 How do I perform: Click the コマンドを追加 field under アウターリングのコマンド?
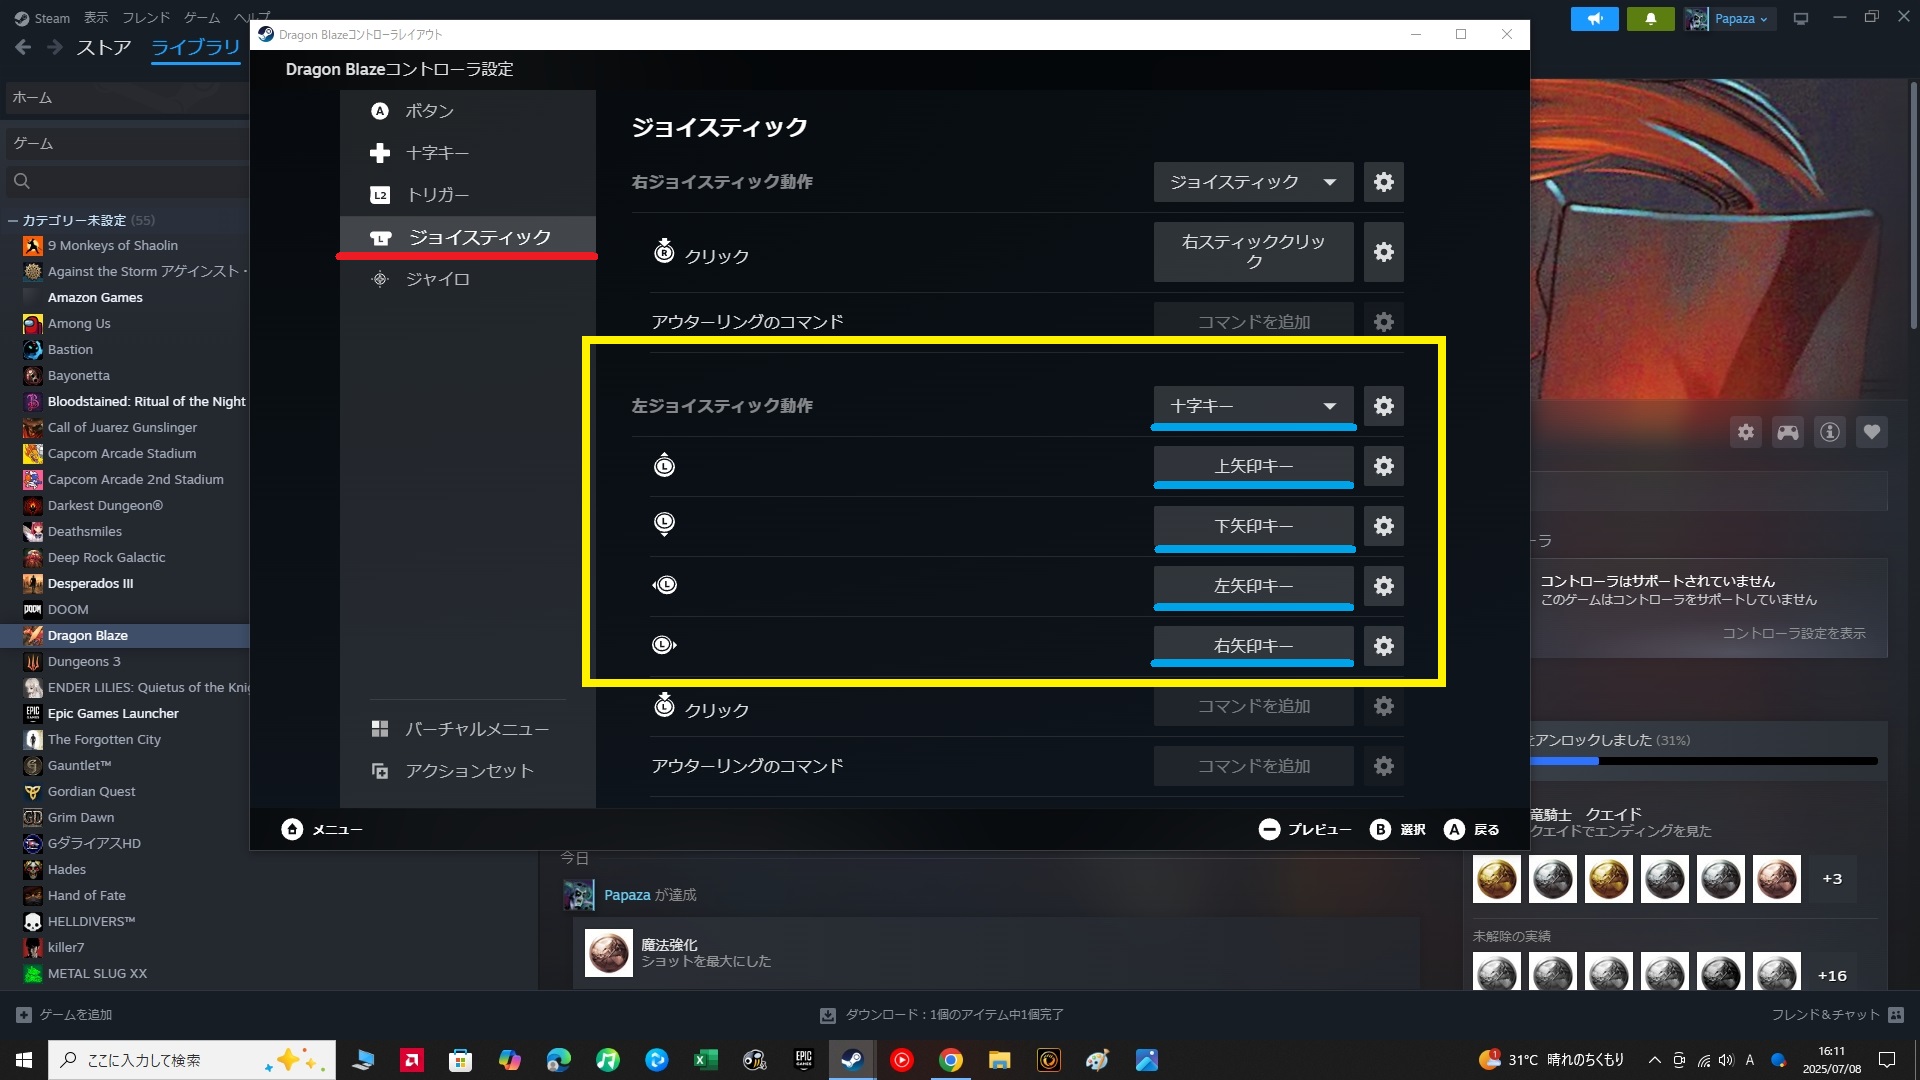1252,321
